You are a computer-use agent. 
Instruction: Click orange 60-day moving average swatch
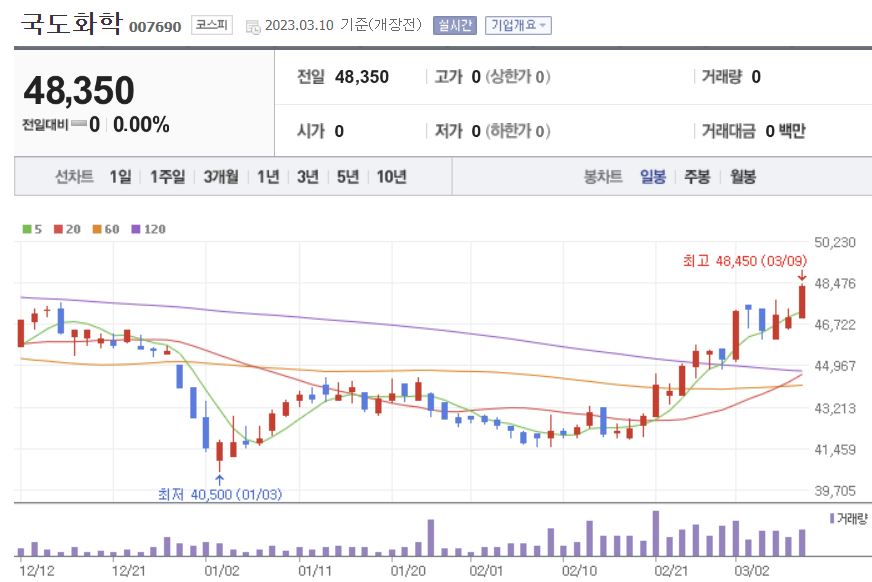pos(97,229)
